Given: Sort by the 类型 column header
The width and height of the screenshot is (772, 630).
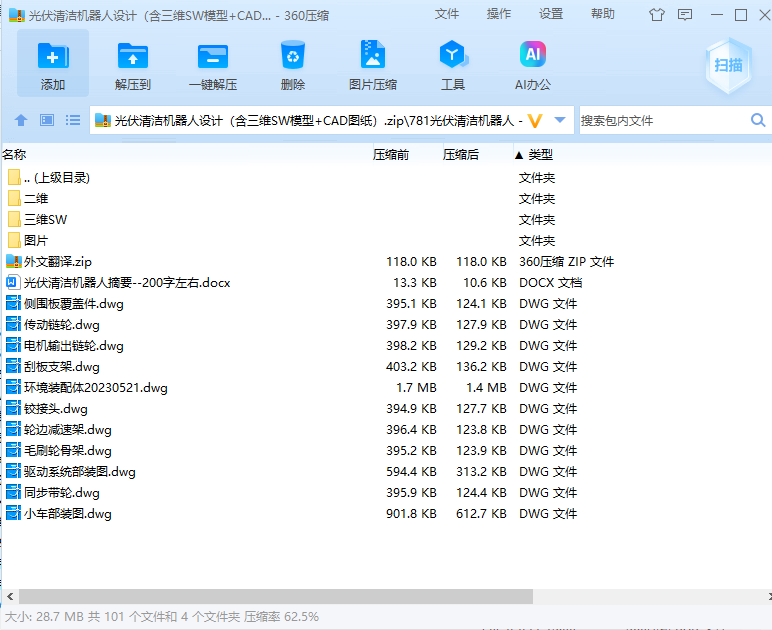Looking at the screenshot, I should click(541, 155).
